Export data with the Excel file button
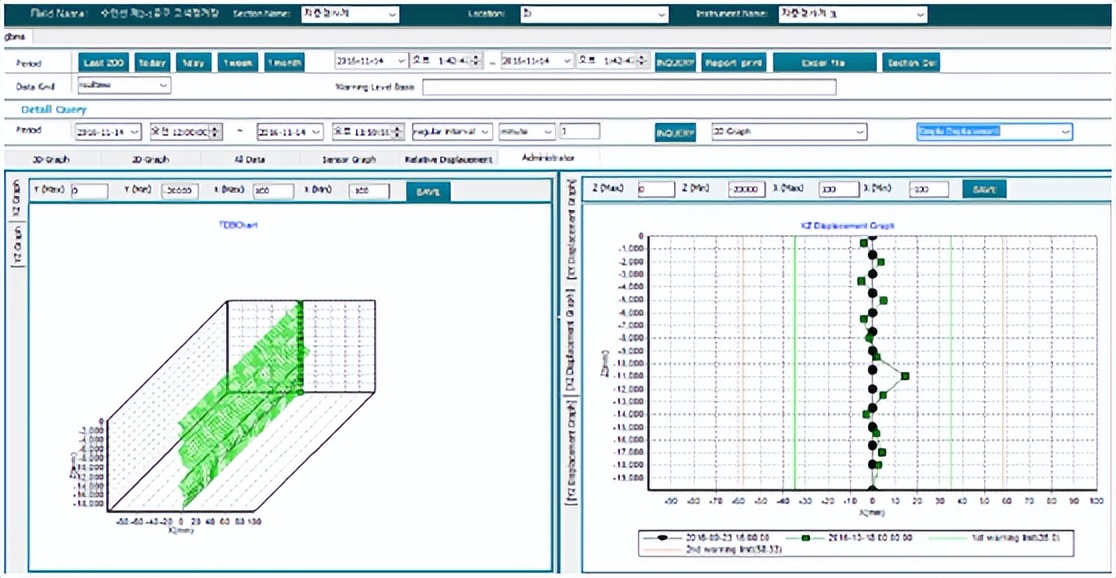 tap(824, 62)
